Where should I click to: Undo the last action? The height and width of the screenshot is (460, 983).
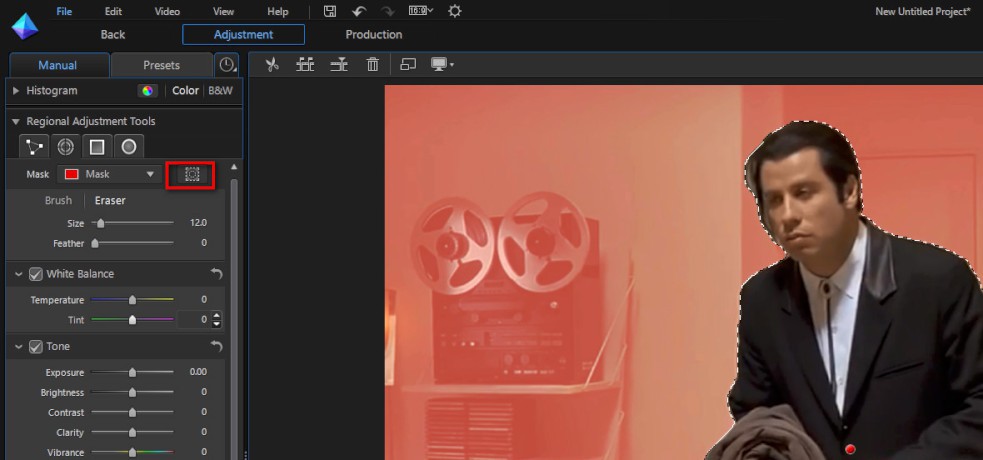360,11
